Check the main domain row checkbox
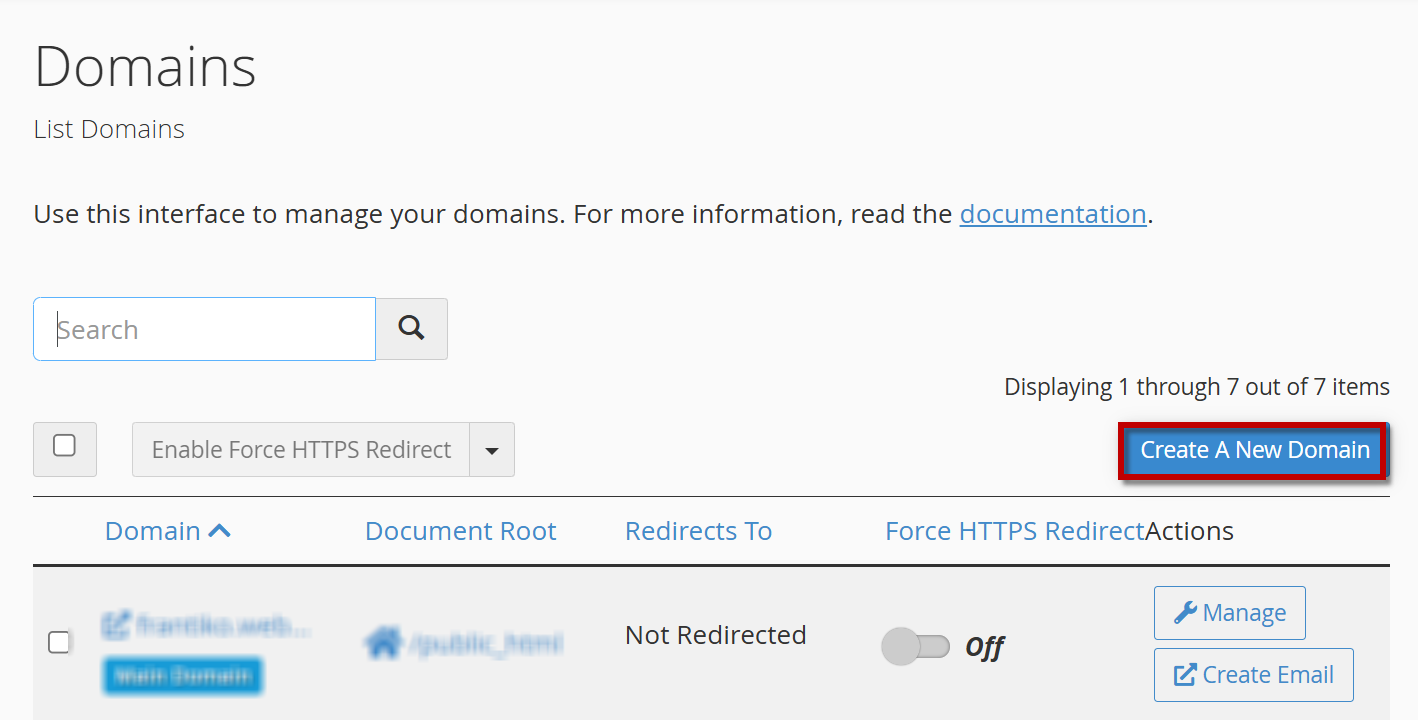The height and width of the screenshot is (720, 1418). point(59,642)
